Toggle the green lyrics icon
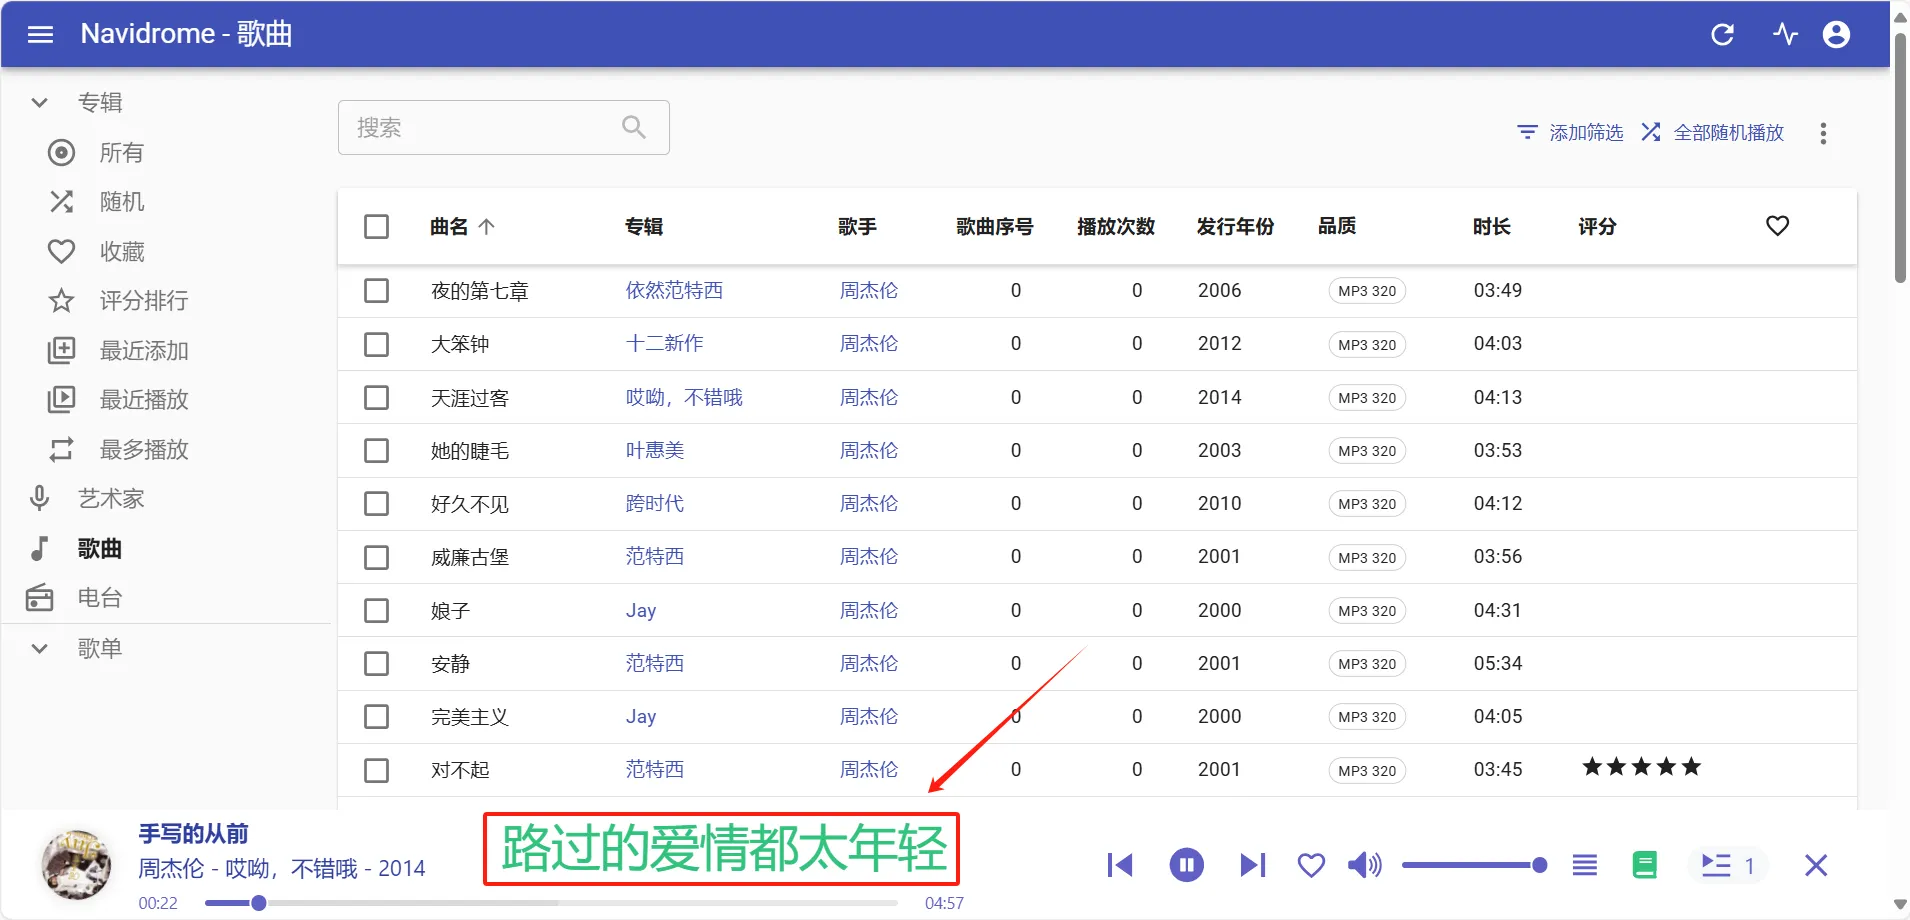The height and width of the screenshot is (920, 1910). (x=1644, y=865)
